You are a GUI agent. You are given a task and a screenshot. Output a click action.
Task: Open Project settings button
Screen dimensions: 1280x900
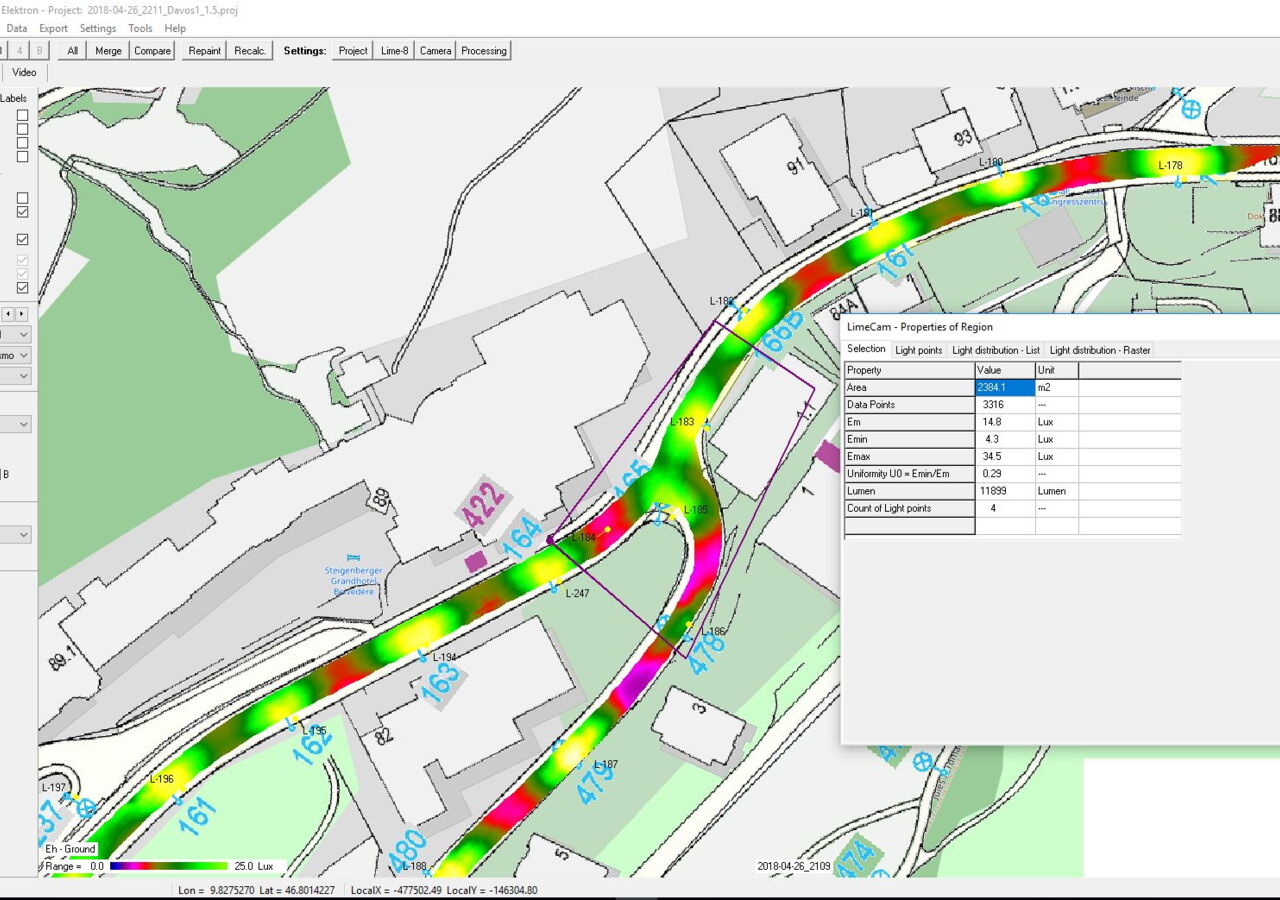pos(353,51)
